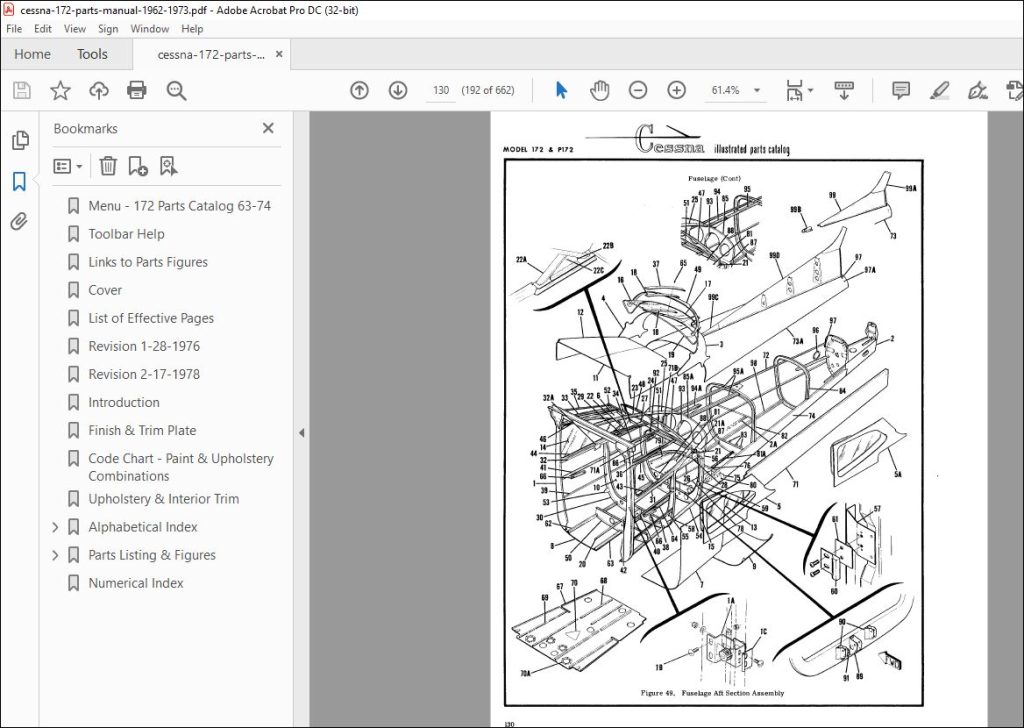Open the fit page options icon

[795, 90]
